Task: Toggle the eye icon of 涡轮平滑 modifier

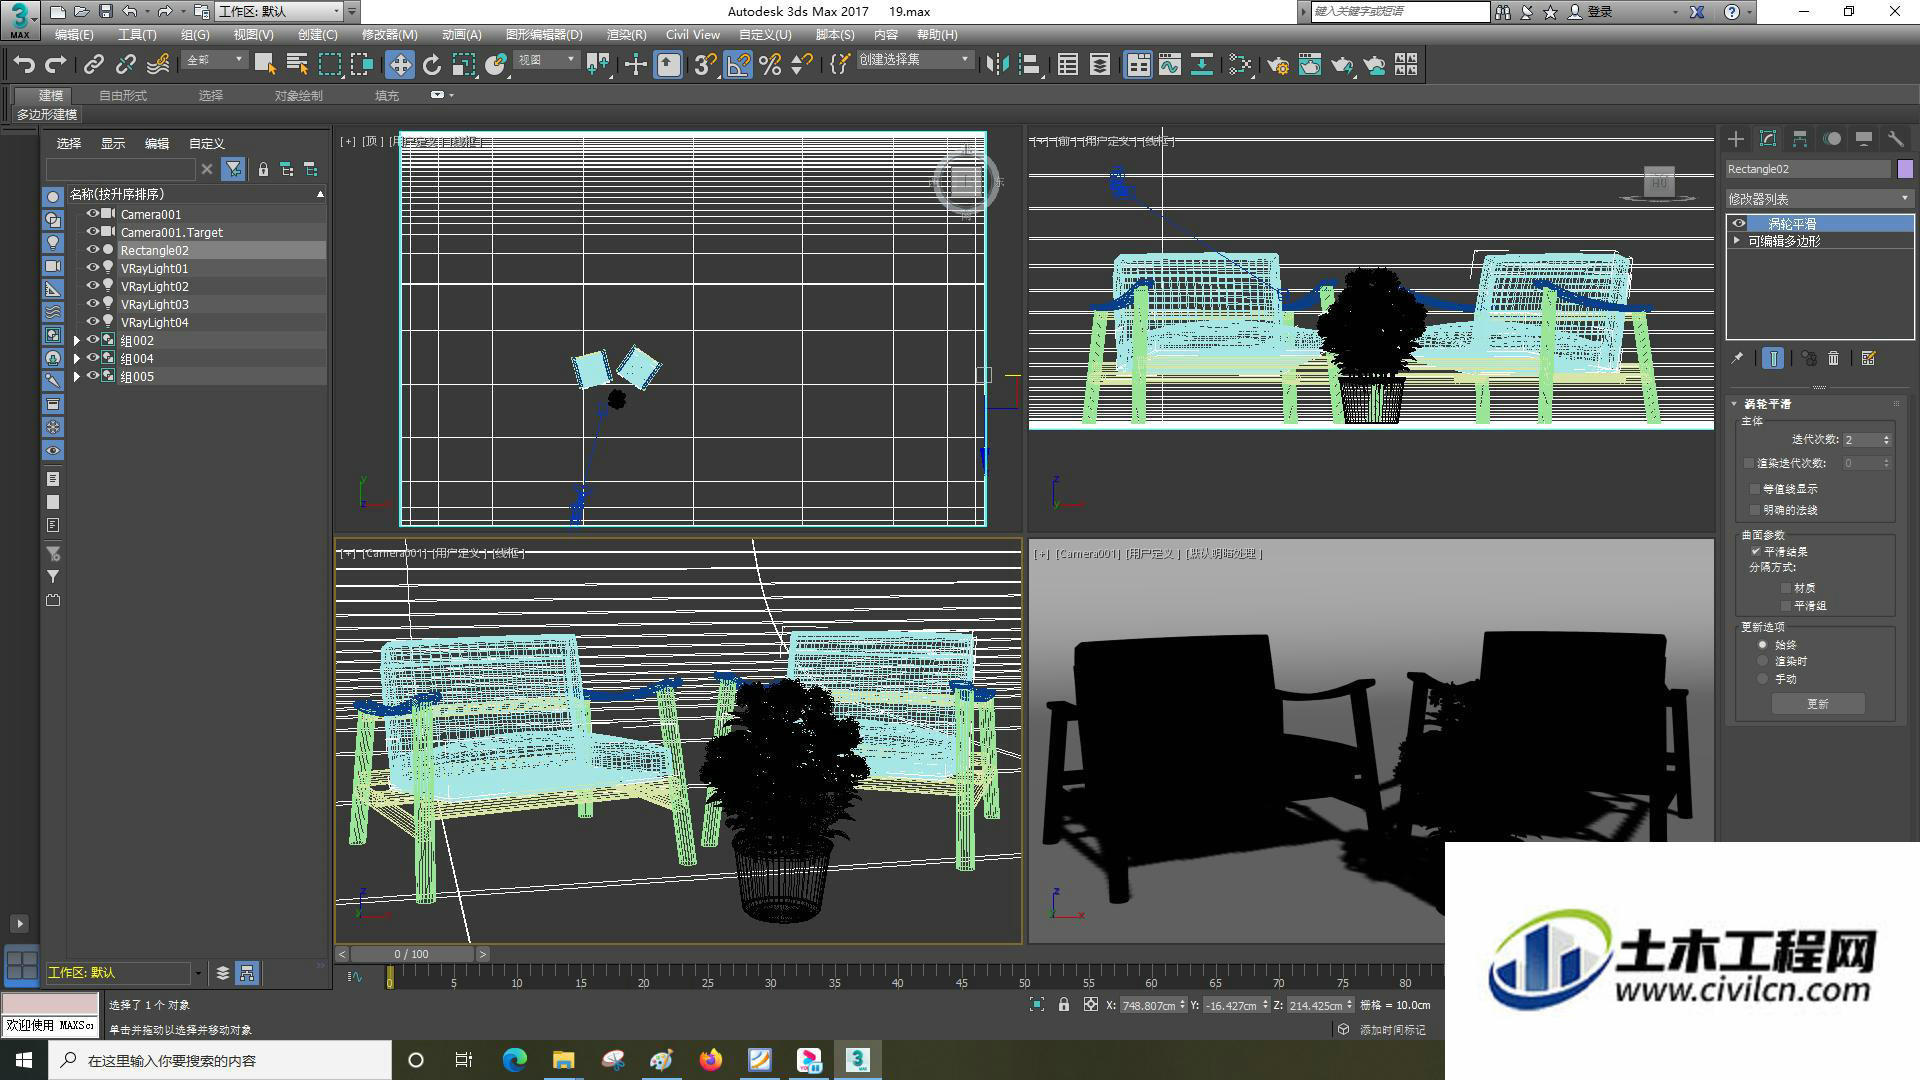Action: pyautogui.click(x=1739, y=224)
